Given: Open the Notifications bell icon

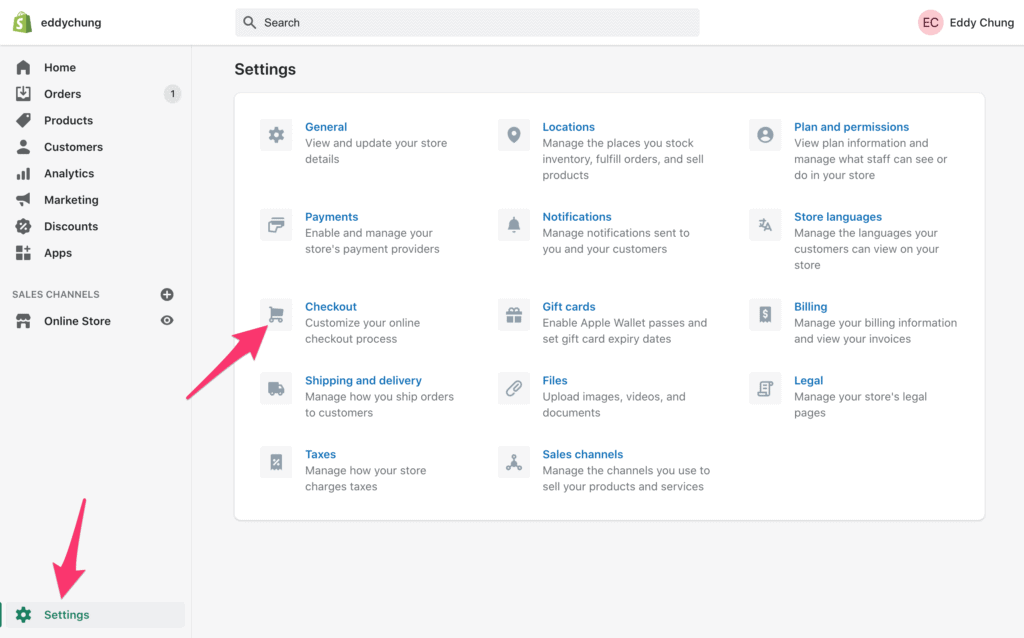Looking at the screenshot, I should click(513, 224).
